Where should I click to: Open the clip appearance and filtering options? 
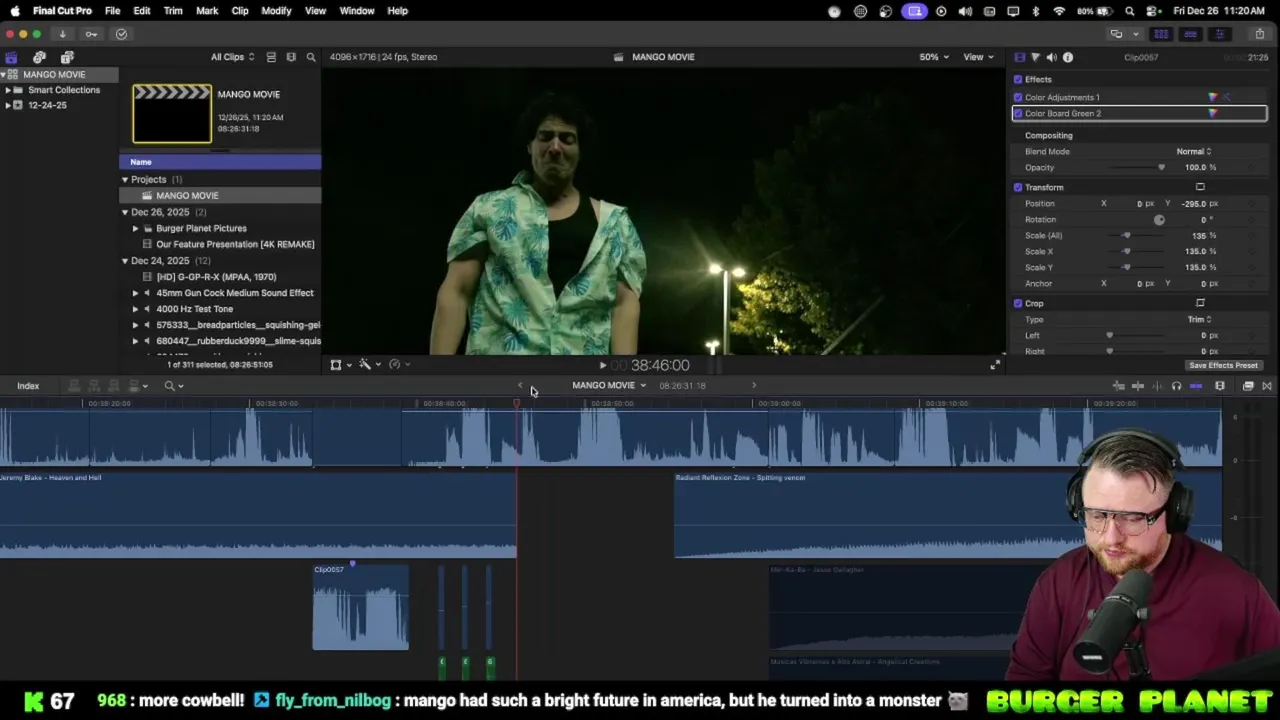(291, 57)
